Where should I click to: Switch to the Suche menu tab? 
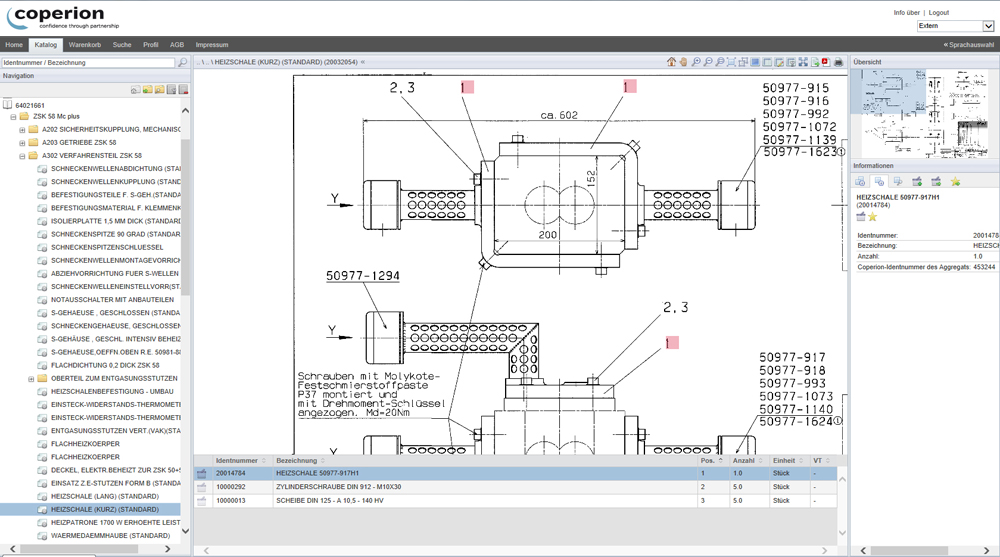pos(121,45)
